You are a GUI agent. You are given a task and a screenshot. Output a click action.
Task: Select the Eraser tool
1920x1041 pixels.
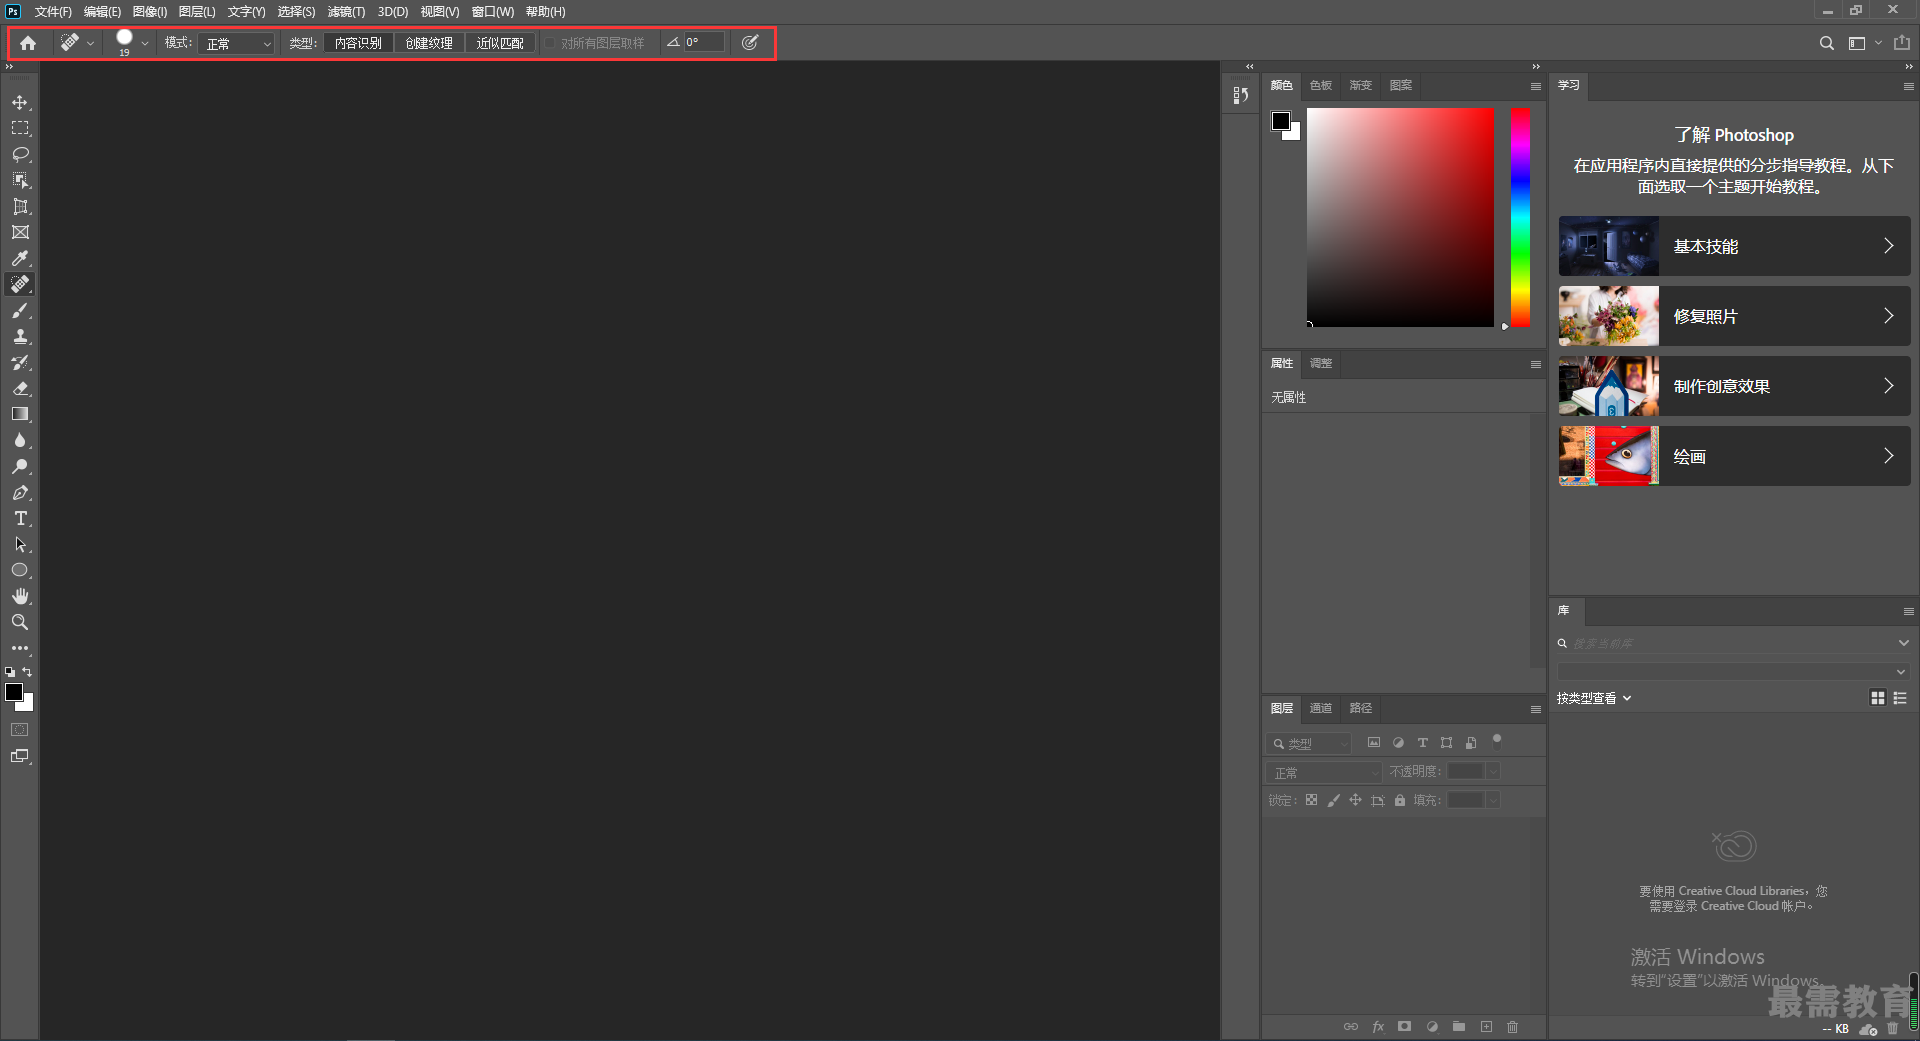(x=20, y=389)
